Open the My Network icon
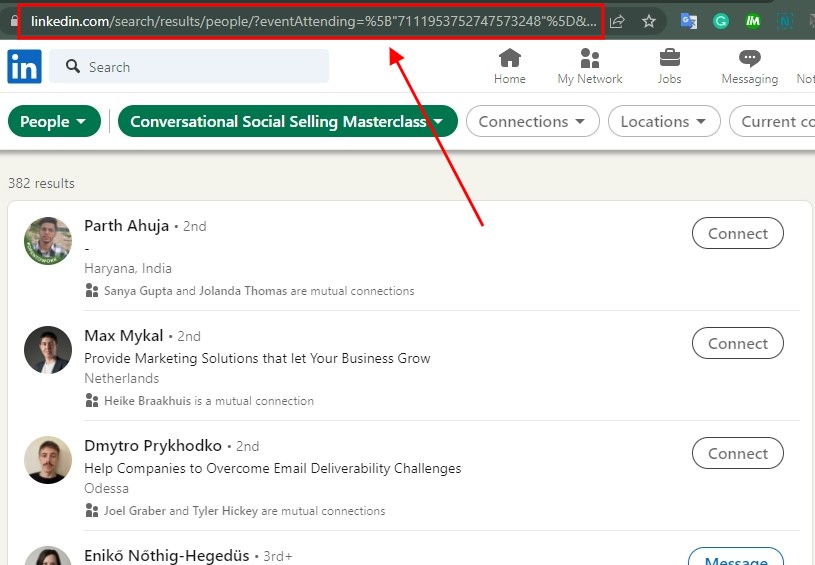815x565 pixels. [589, 58]
